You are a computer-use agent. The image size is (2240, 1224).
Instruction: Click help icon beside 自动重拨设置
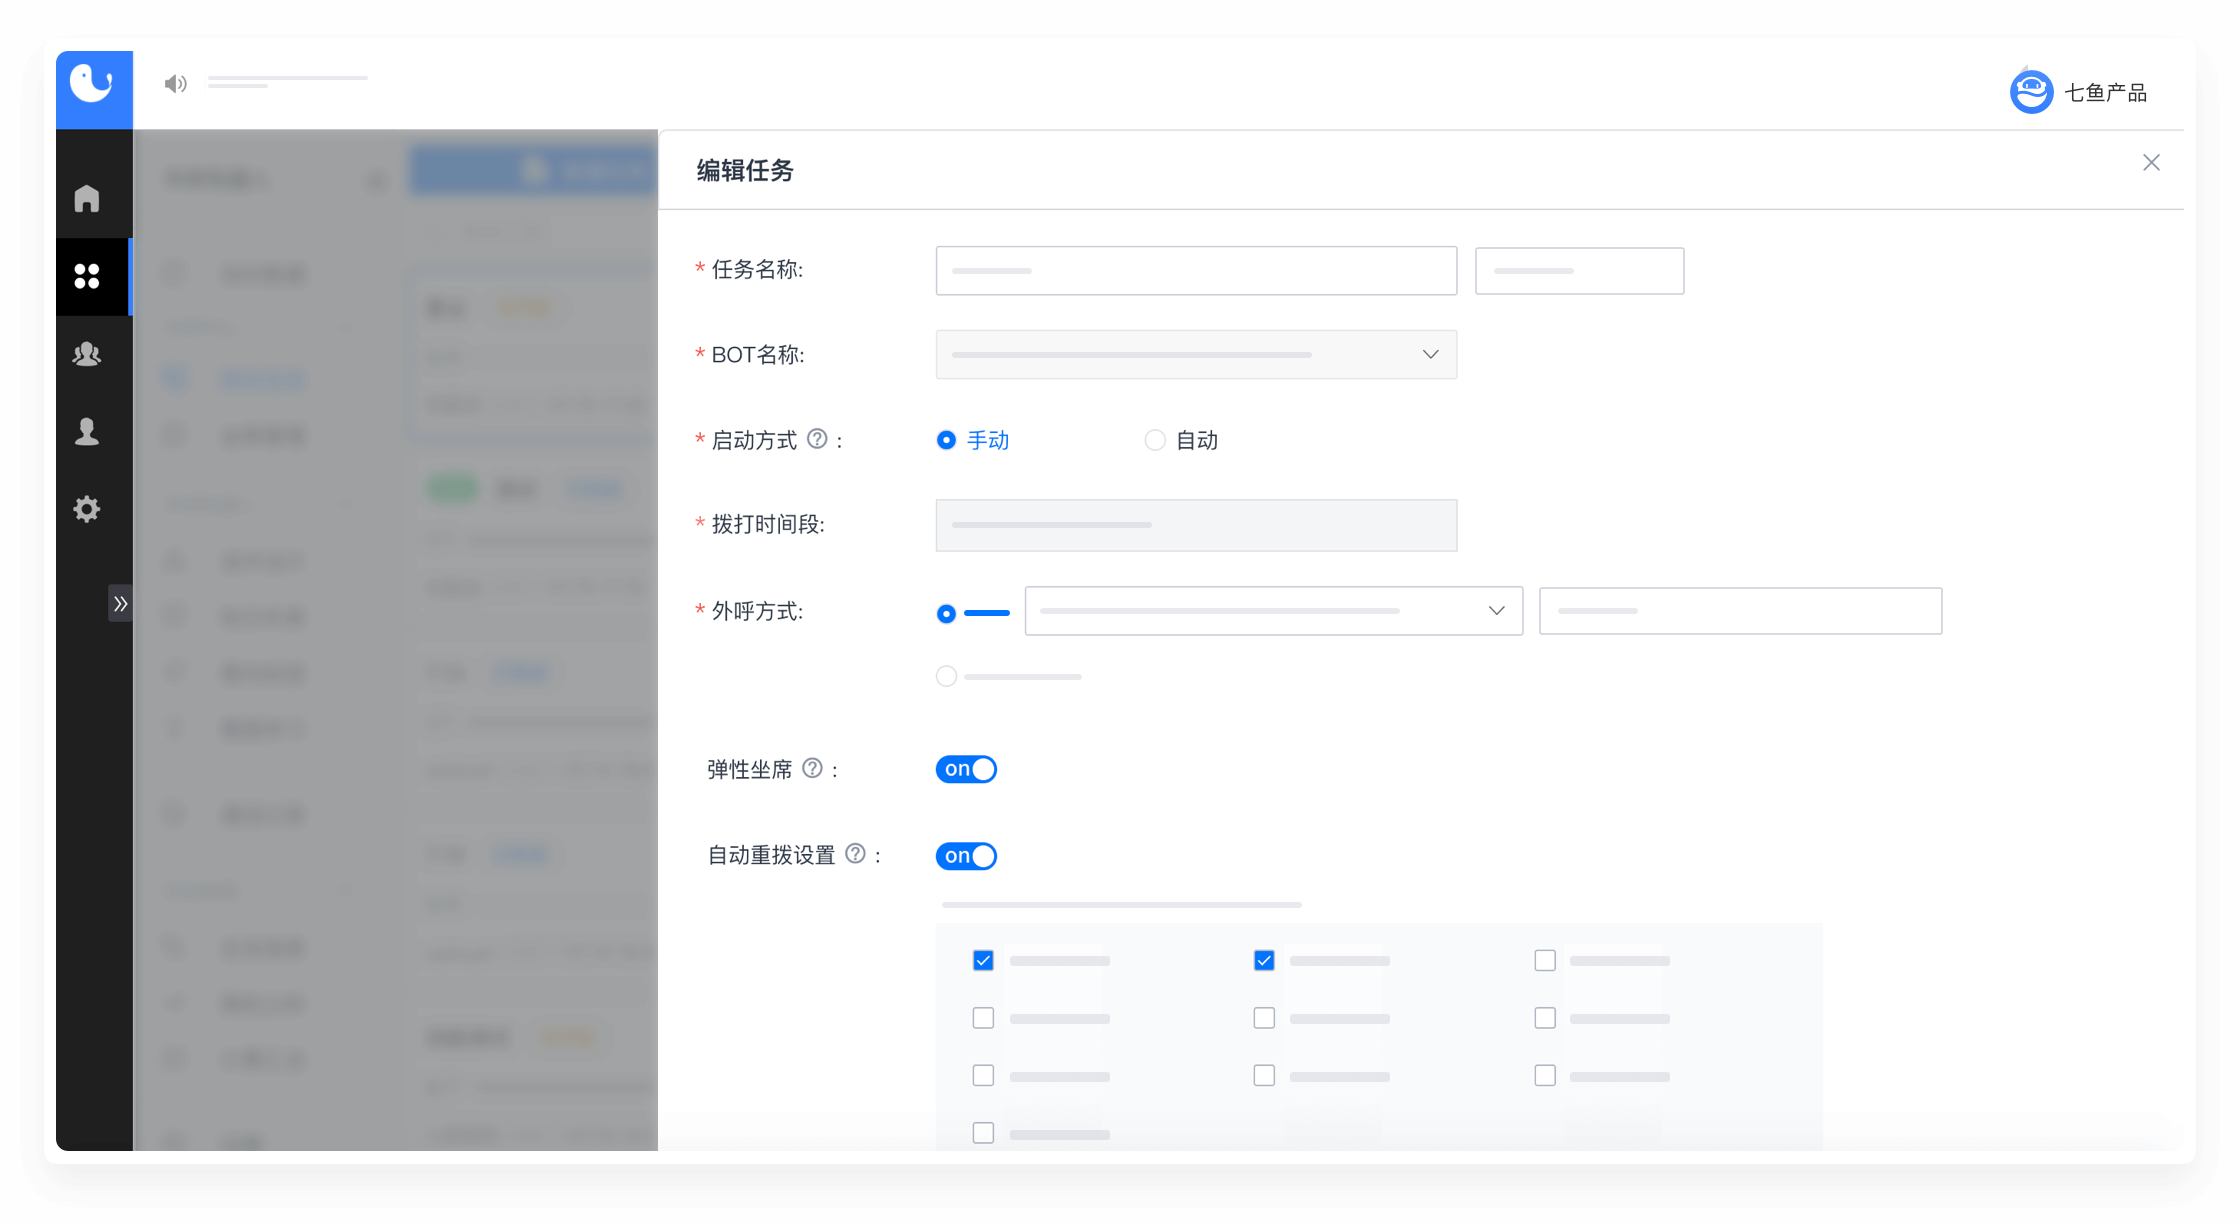855,854
